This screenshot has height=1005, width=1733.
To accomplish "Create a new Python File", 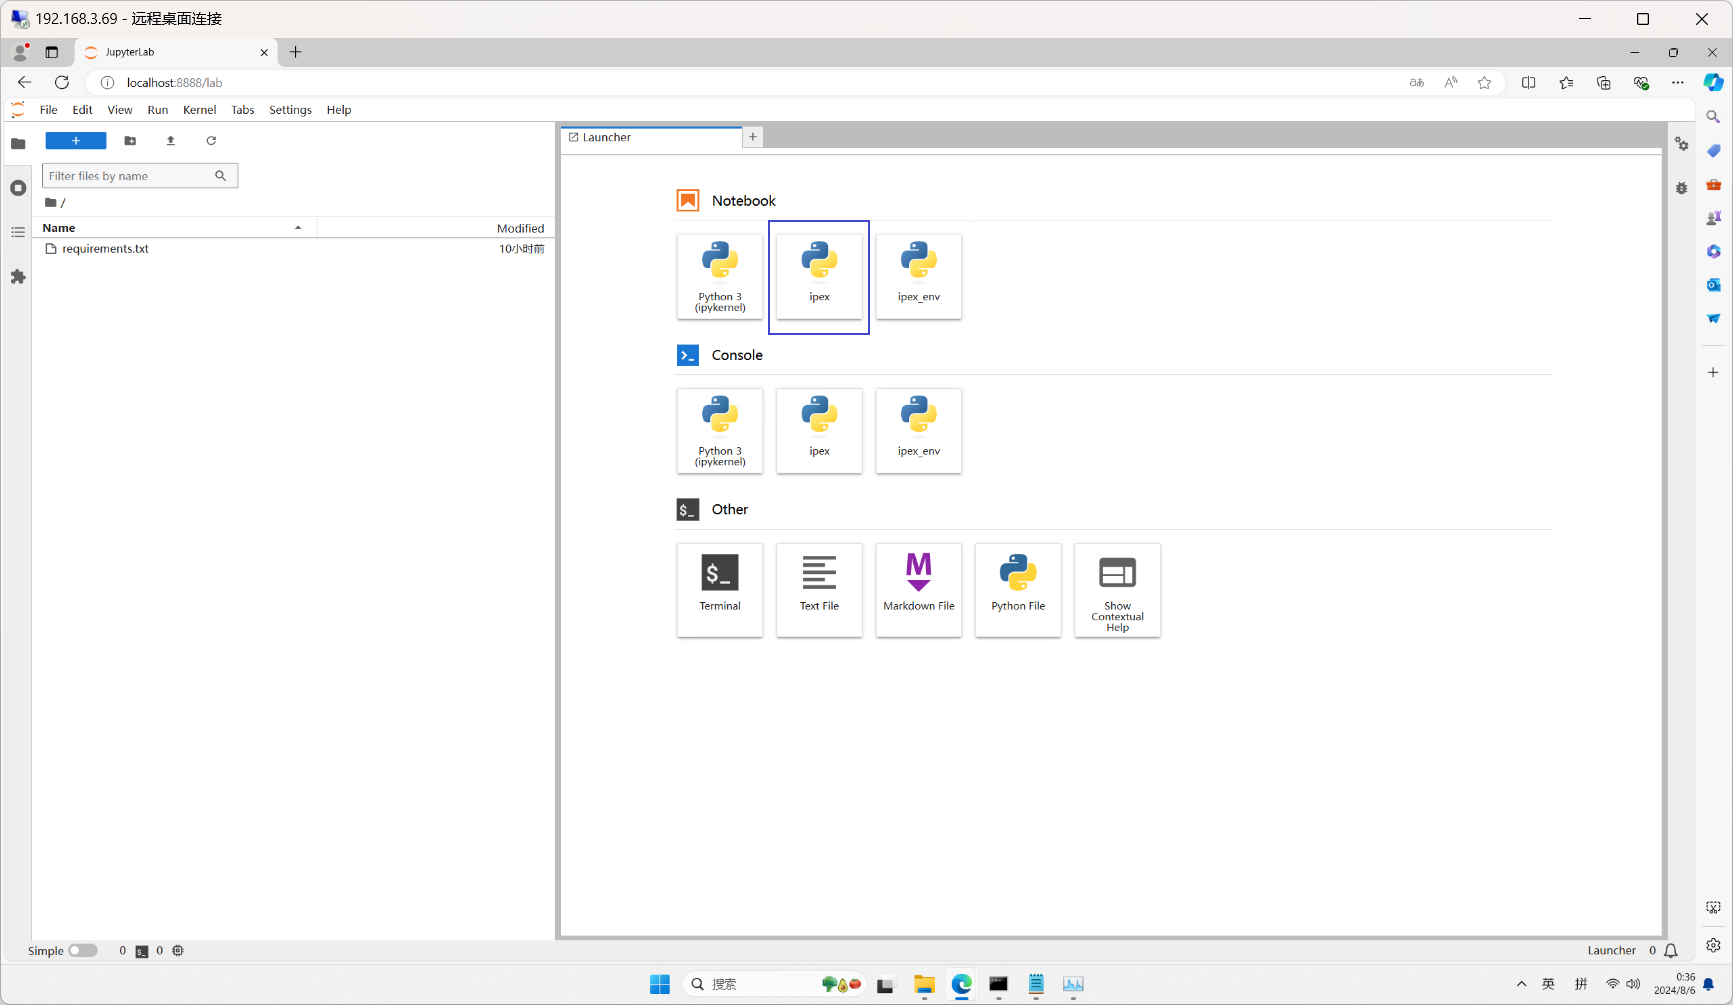I will 1018,590.
